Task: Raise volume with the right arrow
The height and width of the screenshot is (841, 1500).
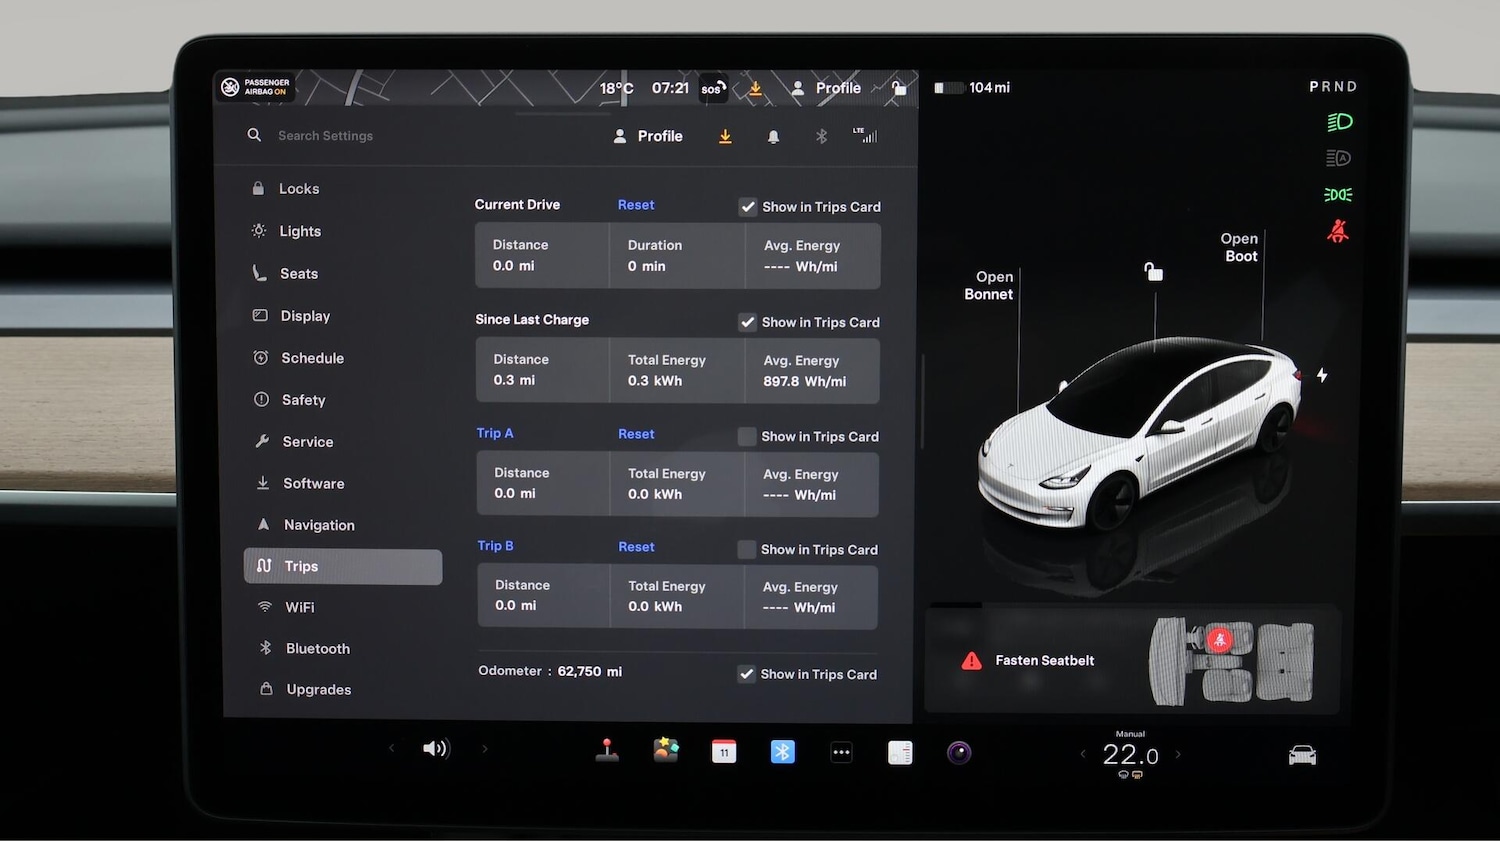Action: coord(485,749)
